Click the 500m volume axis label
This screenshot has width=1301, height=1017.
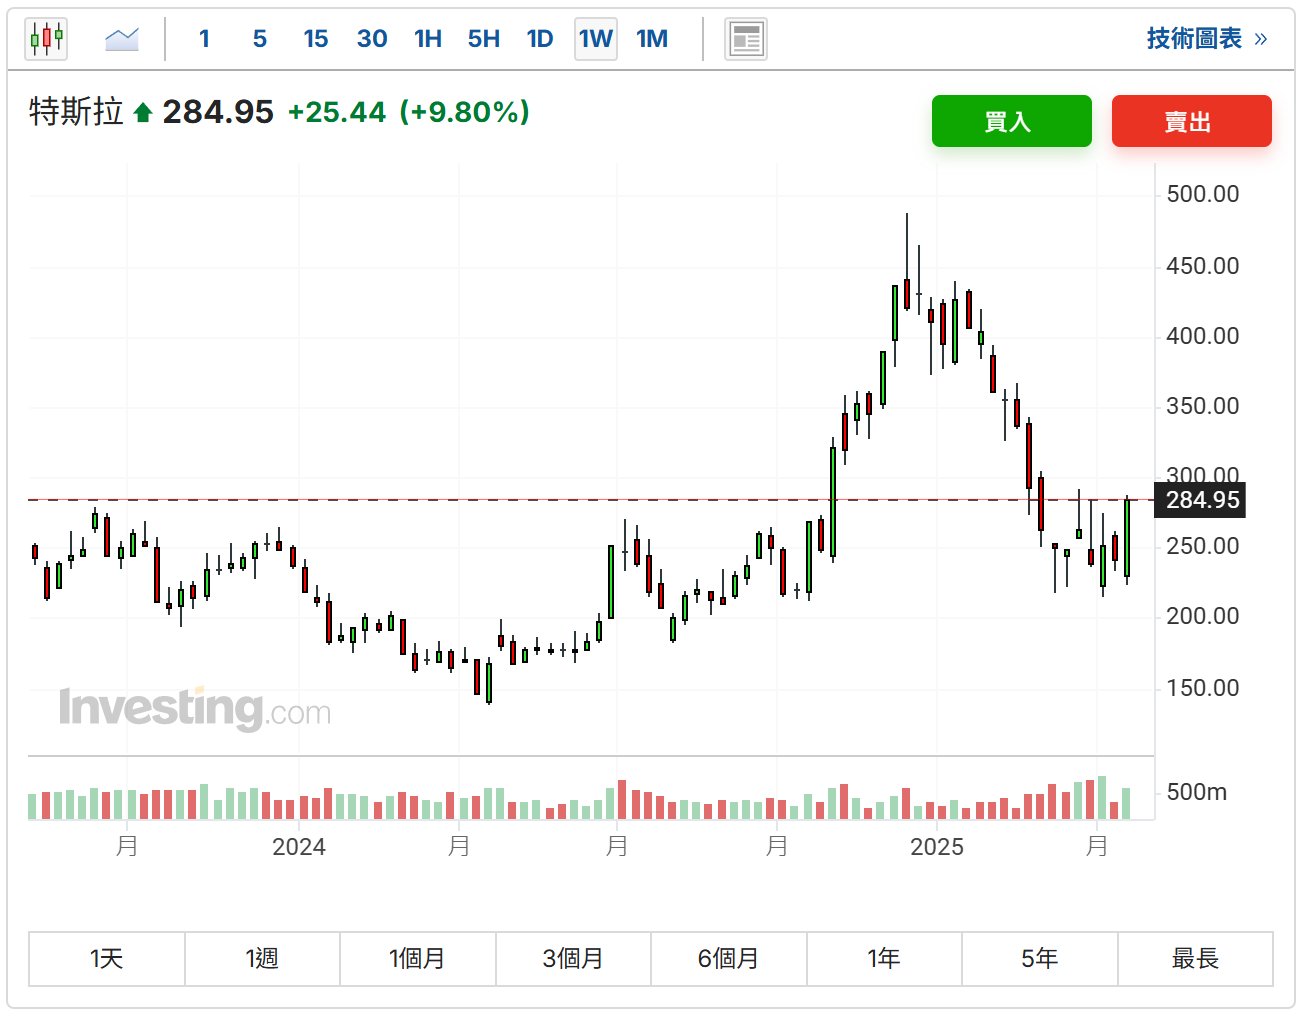pyautogui.click(x=1197, y=792)
